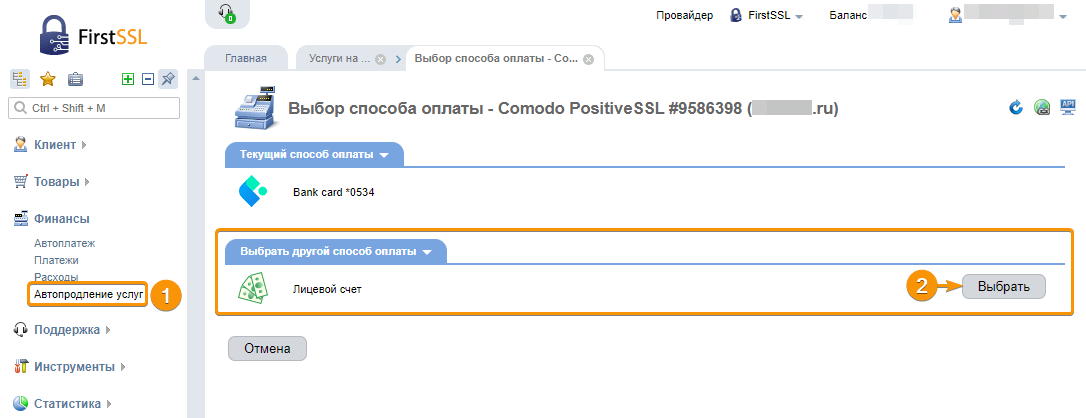Collapse all menu sections with minus icon
Image resolution: width=1086 pixels, height=418 pixels.
pyautogui.click(x=148, y=79)
